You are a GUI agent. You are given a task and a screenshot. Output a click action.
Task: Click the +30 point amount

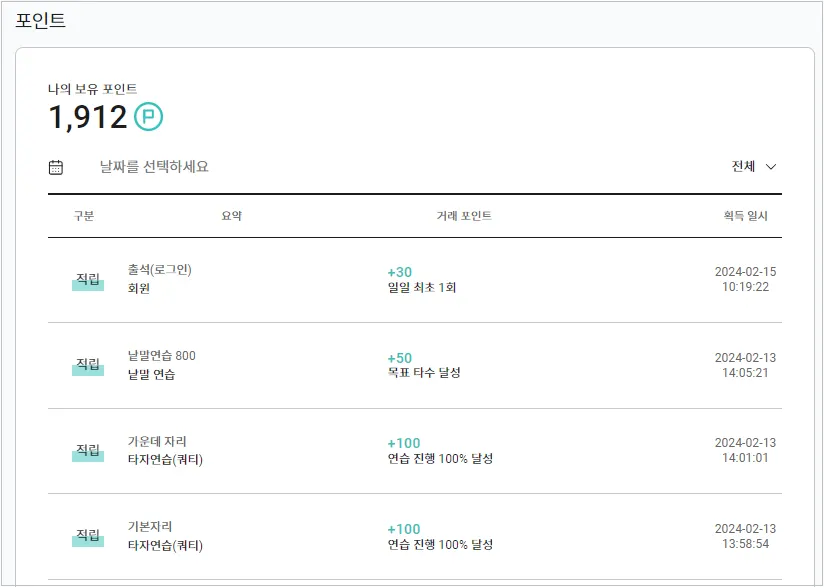click(x=399, y=272)
